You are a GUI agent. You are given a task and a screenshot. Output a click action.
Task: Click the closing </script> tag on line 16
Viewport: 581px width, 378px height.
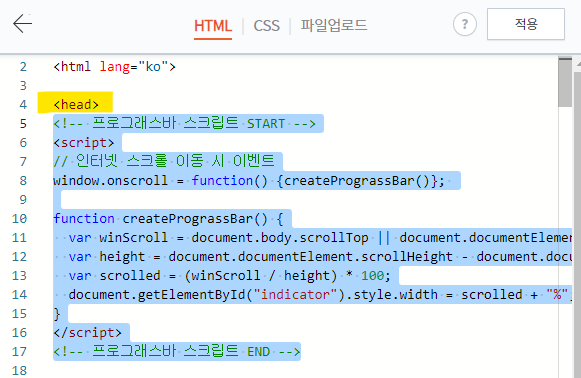click(x=87, y=333)
